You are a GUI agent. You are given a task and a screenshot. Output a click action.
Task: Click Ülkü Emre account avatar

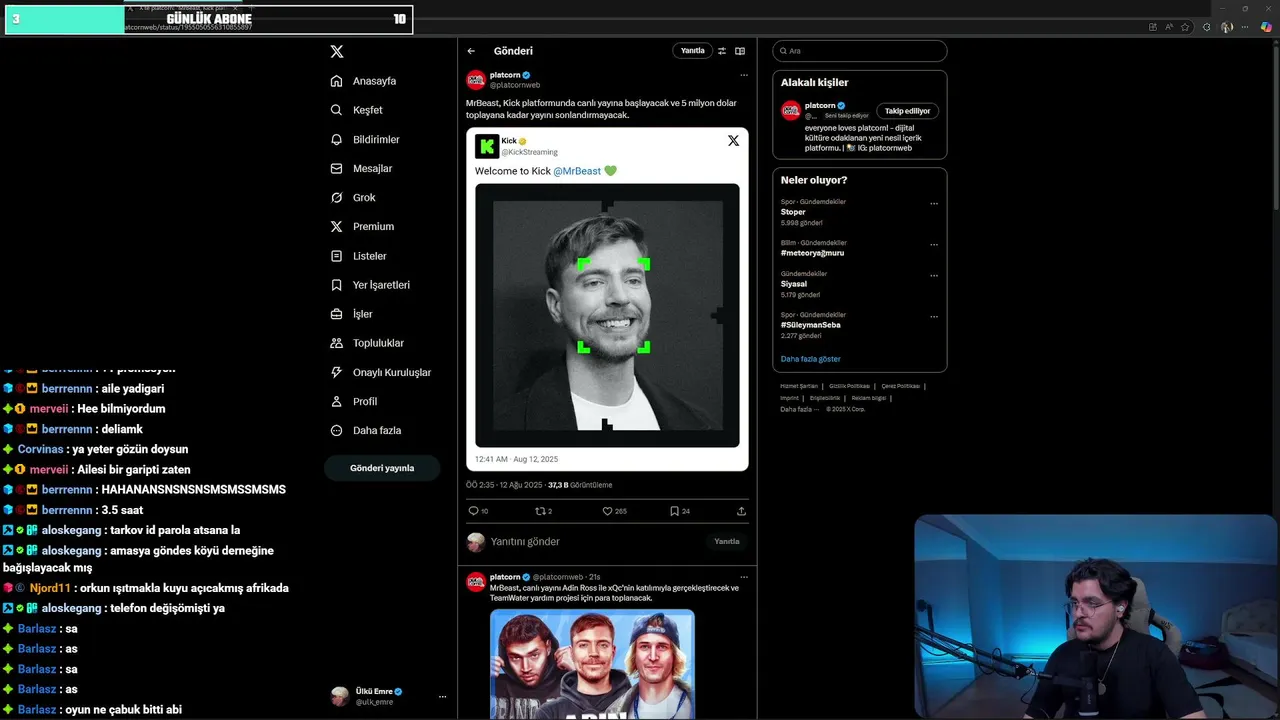(x=340, y=696)
